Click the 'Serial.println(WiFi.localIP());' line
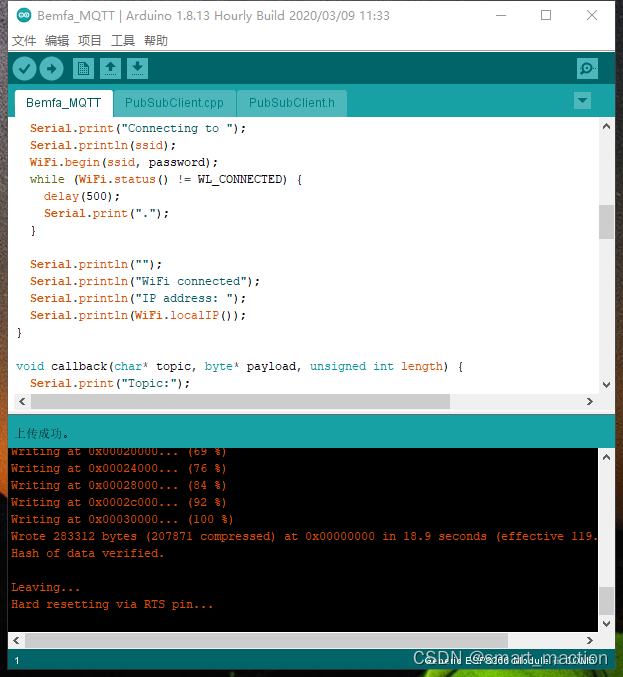Image resolution: width=623 pixels, height=677 pixels. 138,315
